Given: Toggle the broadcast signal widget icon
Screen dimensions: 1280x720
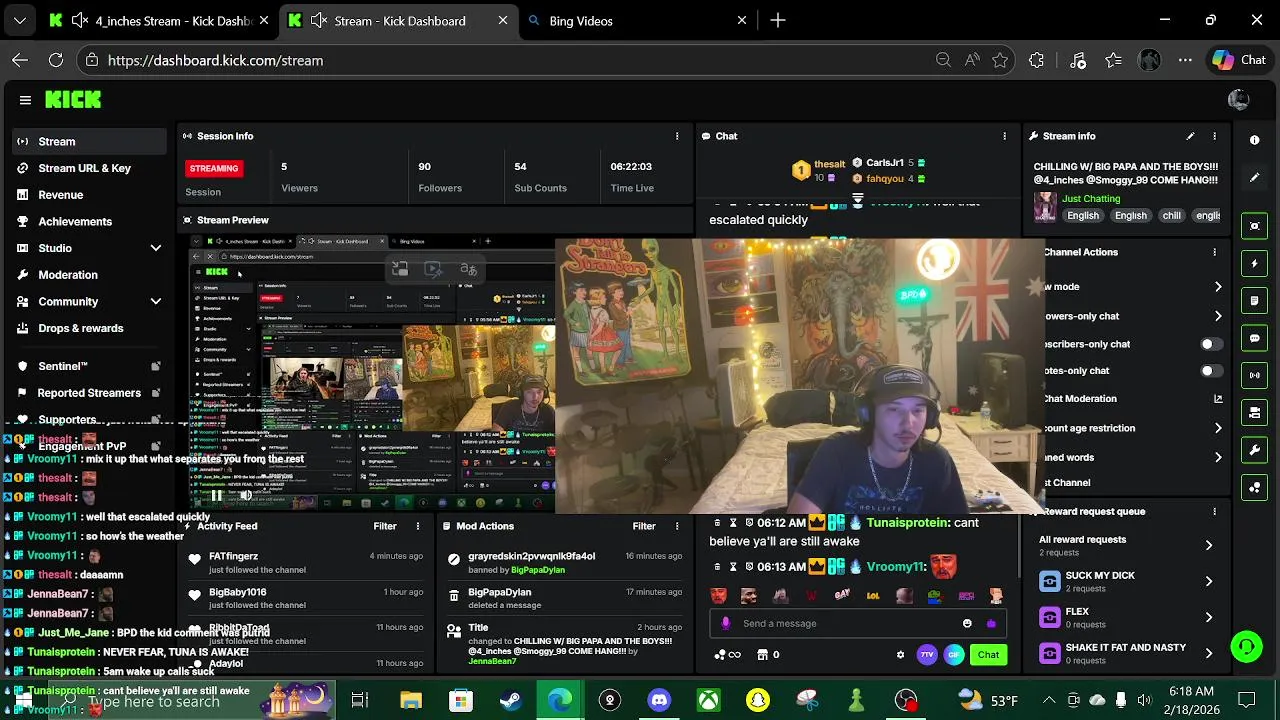Looking at the screenshot, I should click(x=1255, y=376).
